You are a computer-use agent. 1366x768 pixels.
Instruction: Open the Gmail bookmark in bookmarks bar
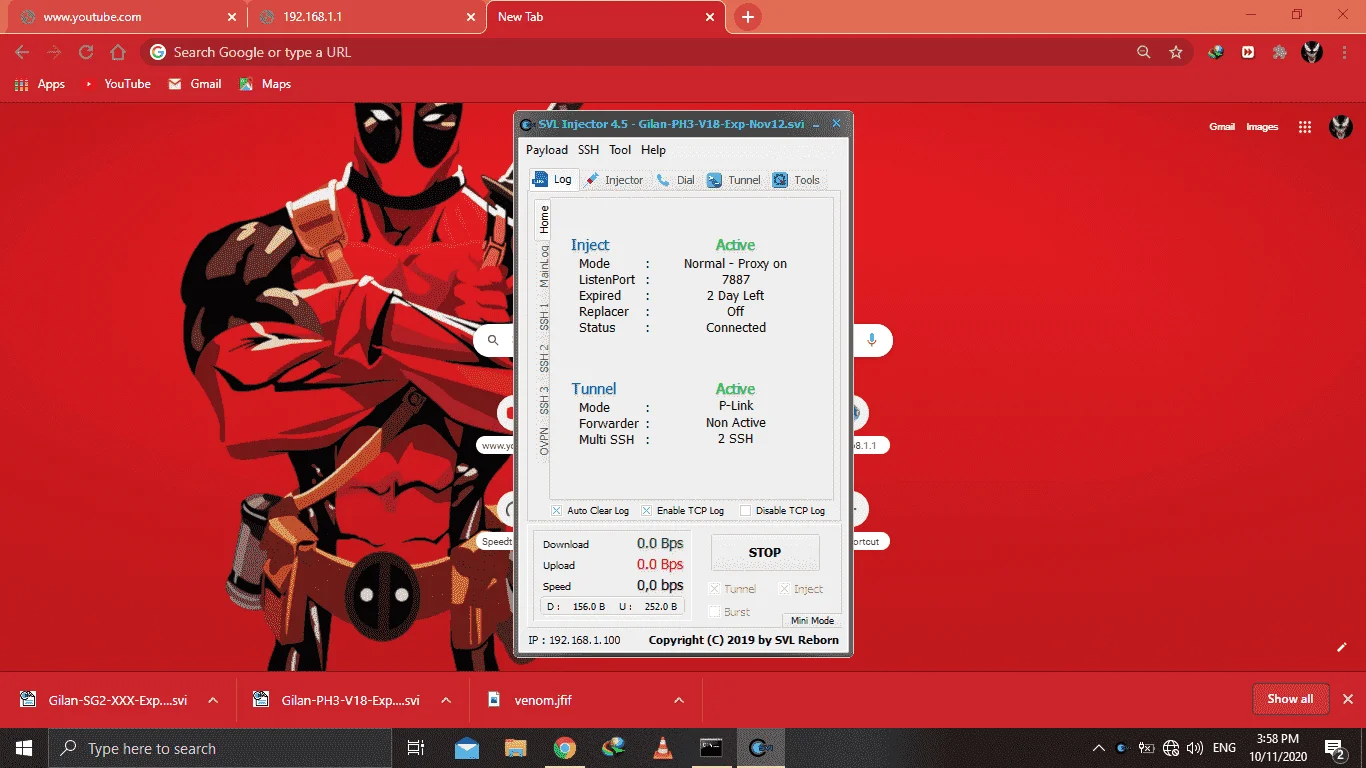pos(195,84)
